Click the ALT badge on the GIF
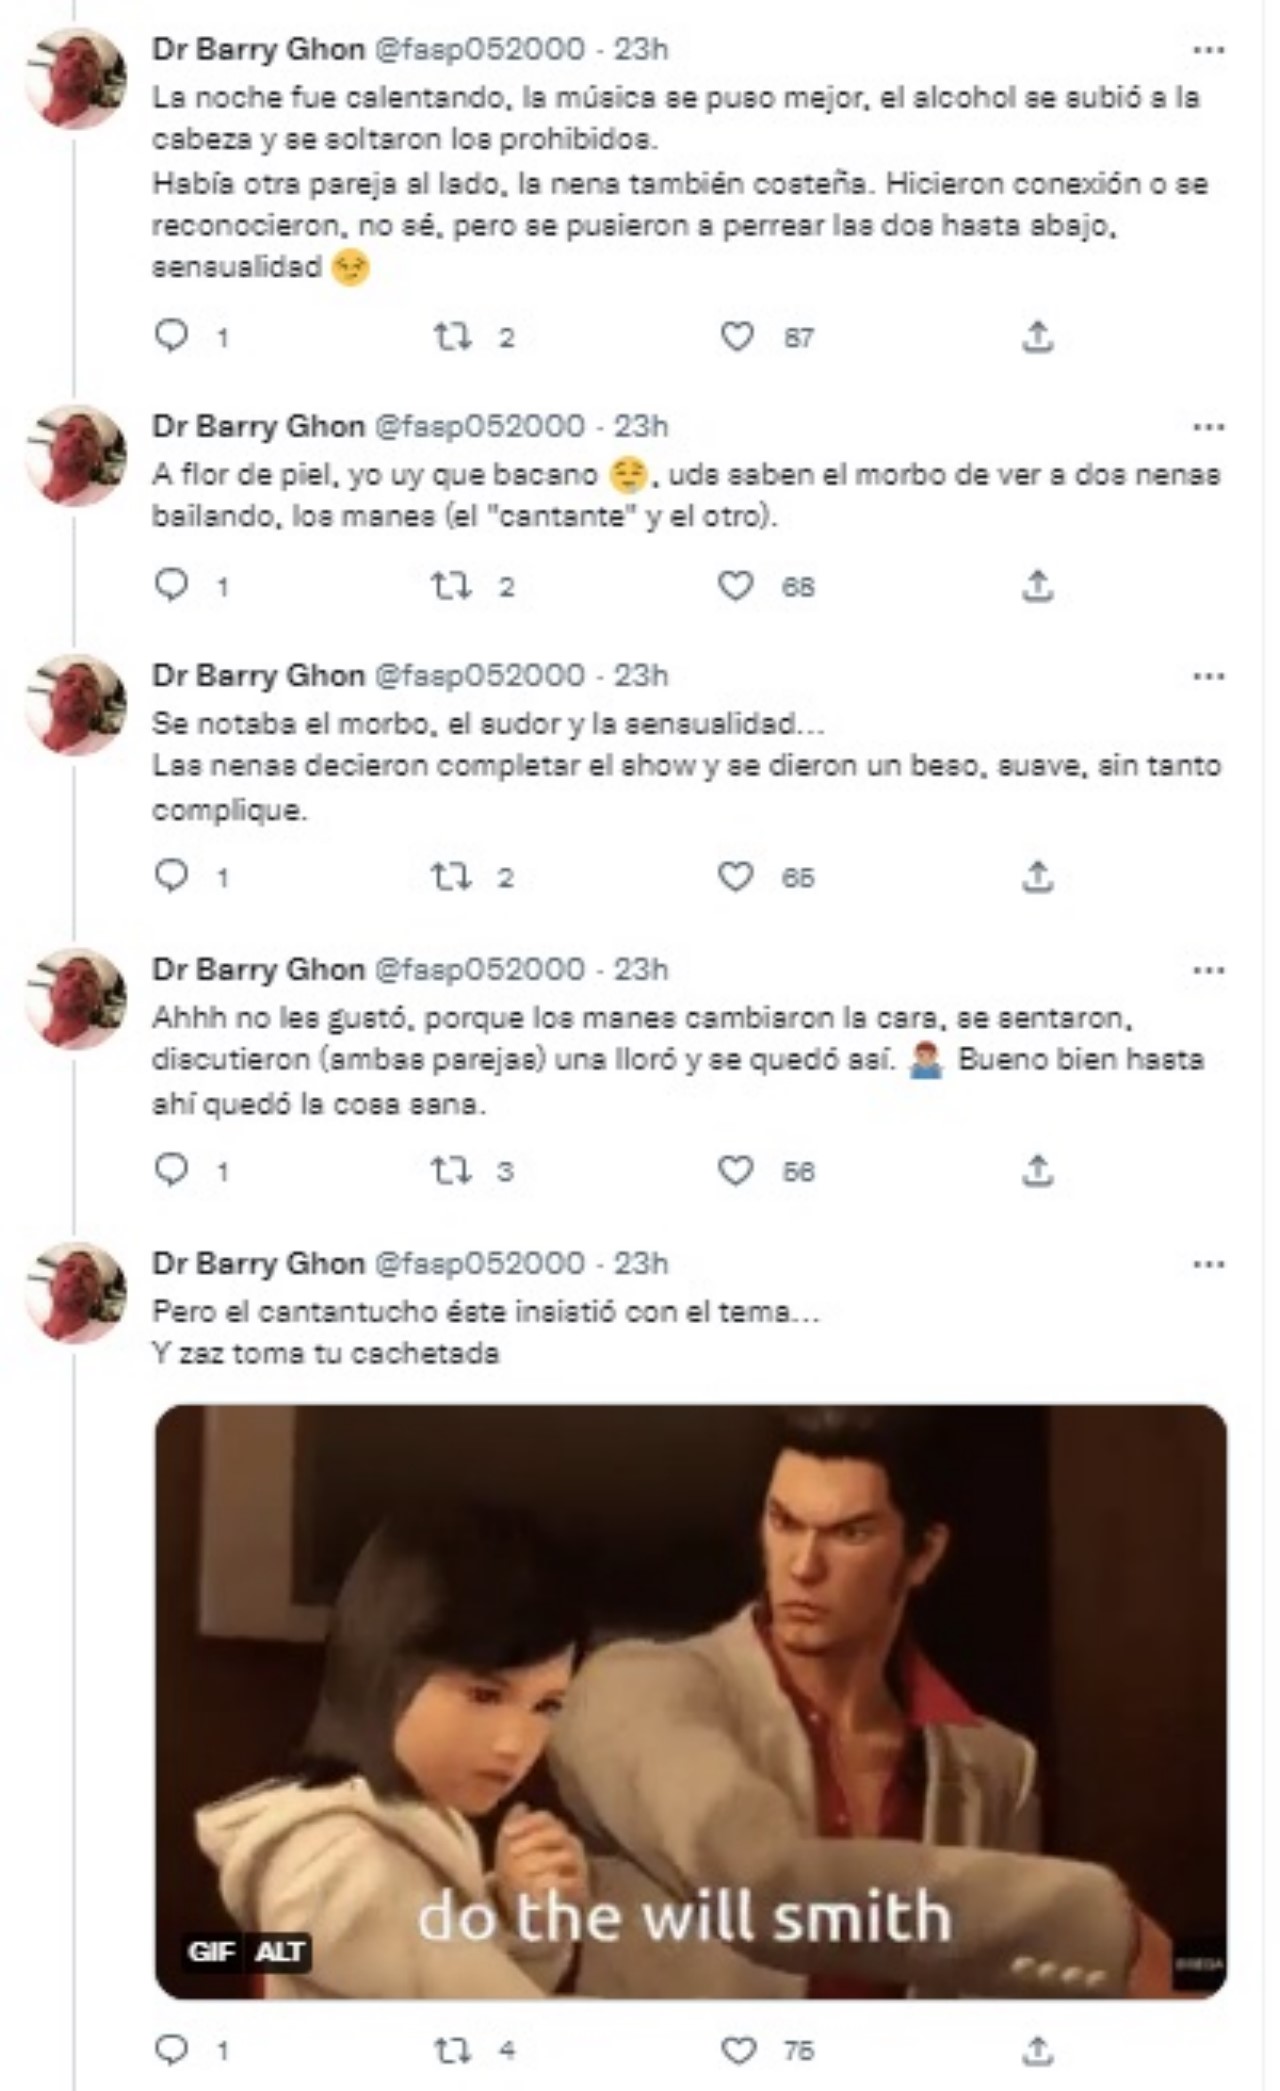1280x2091 pixels. 279,1951
